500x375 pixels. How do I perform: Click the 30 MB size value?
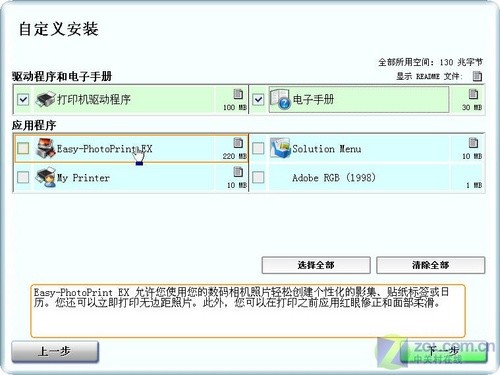tap(472, 107)
